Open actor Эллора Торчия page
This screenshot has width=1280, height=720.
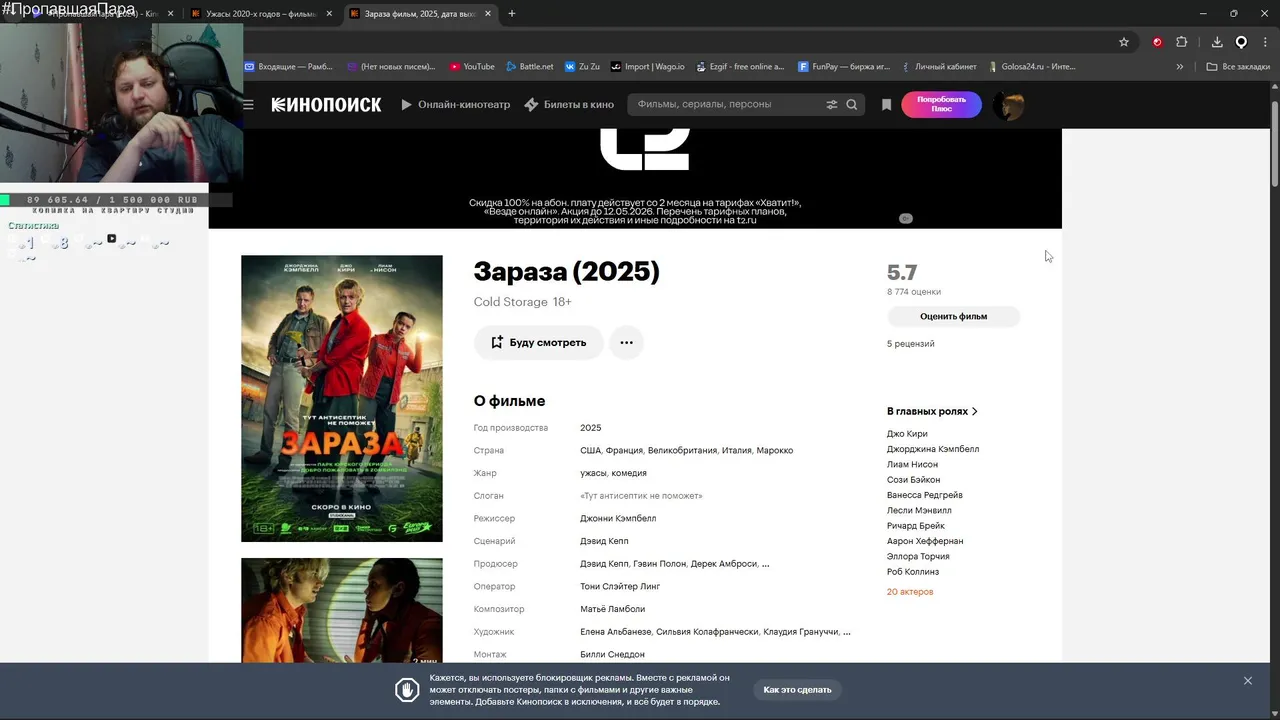coord(918,556)
